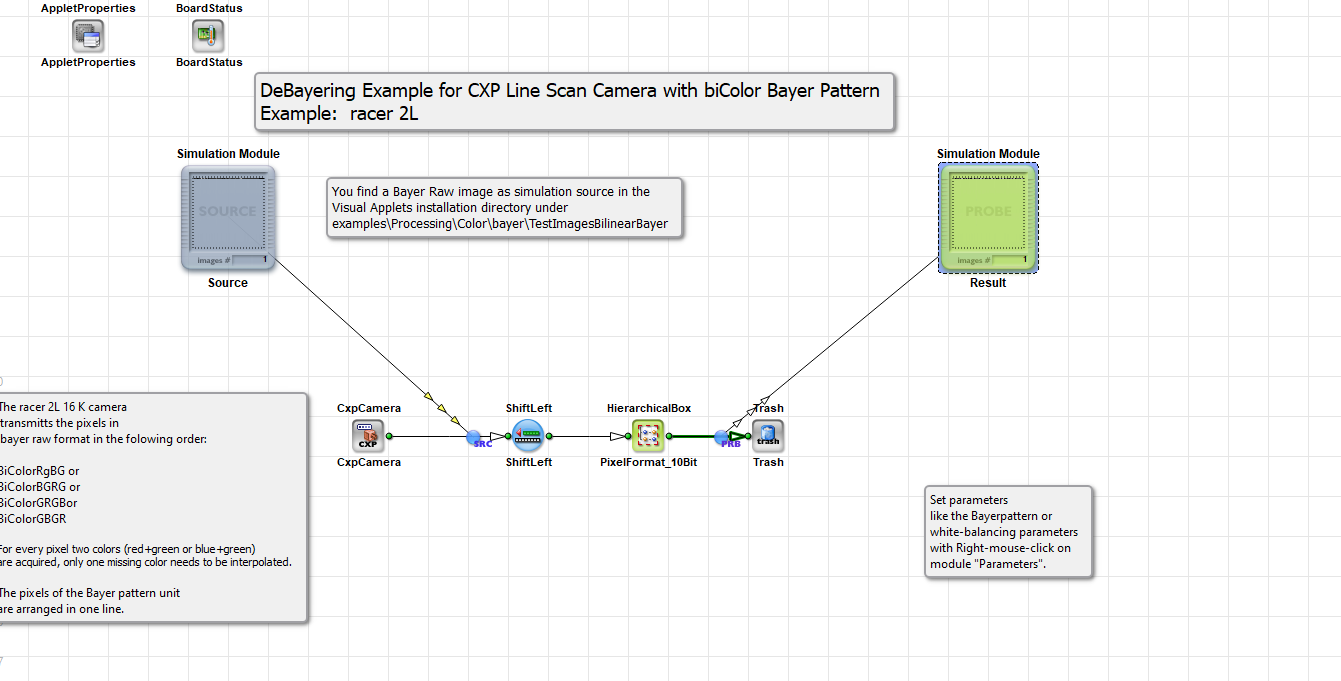Select the DeBayering Example title comment box

(574, 101)
